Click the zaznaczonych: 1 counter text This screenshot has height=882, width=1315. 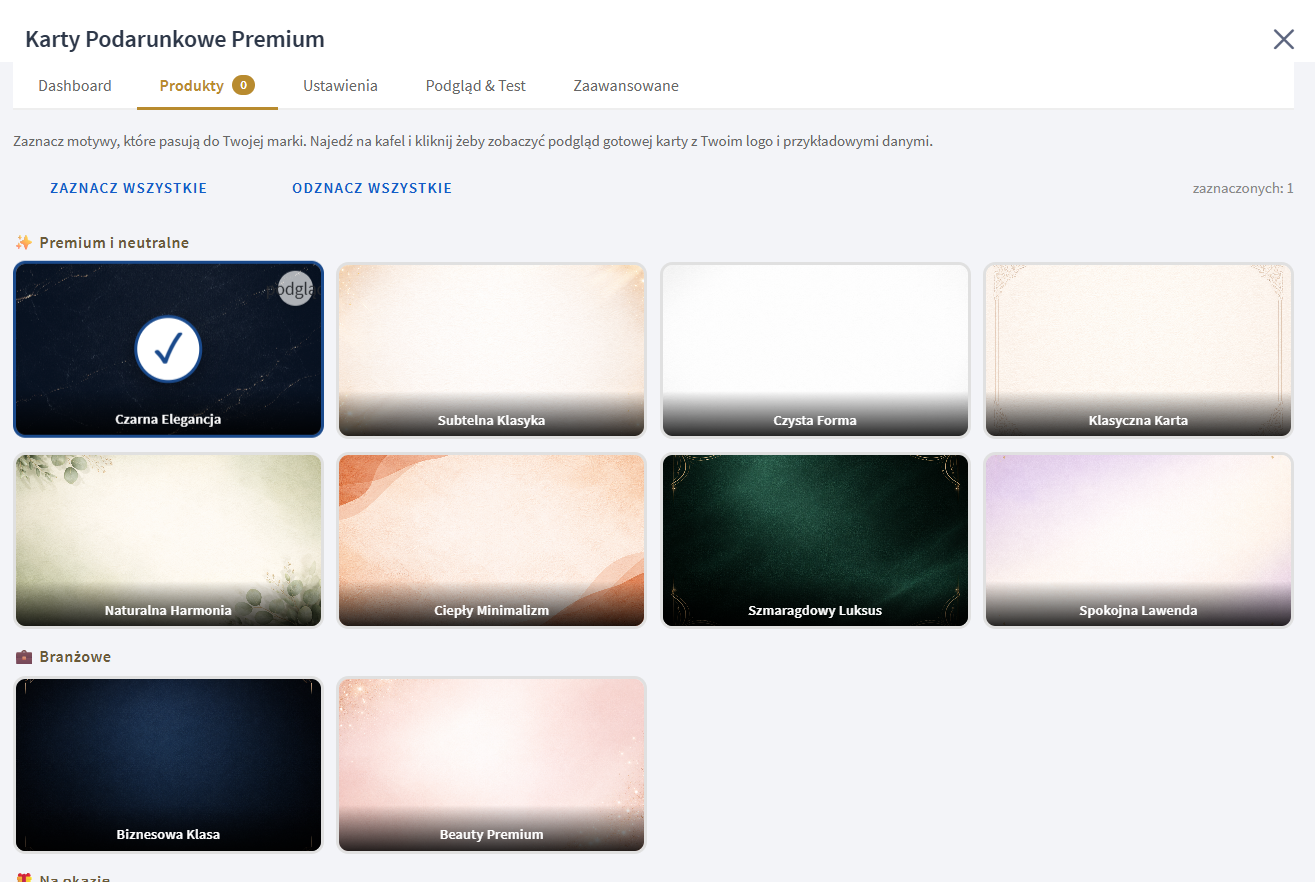point(1241,188)
